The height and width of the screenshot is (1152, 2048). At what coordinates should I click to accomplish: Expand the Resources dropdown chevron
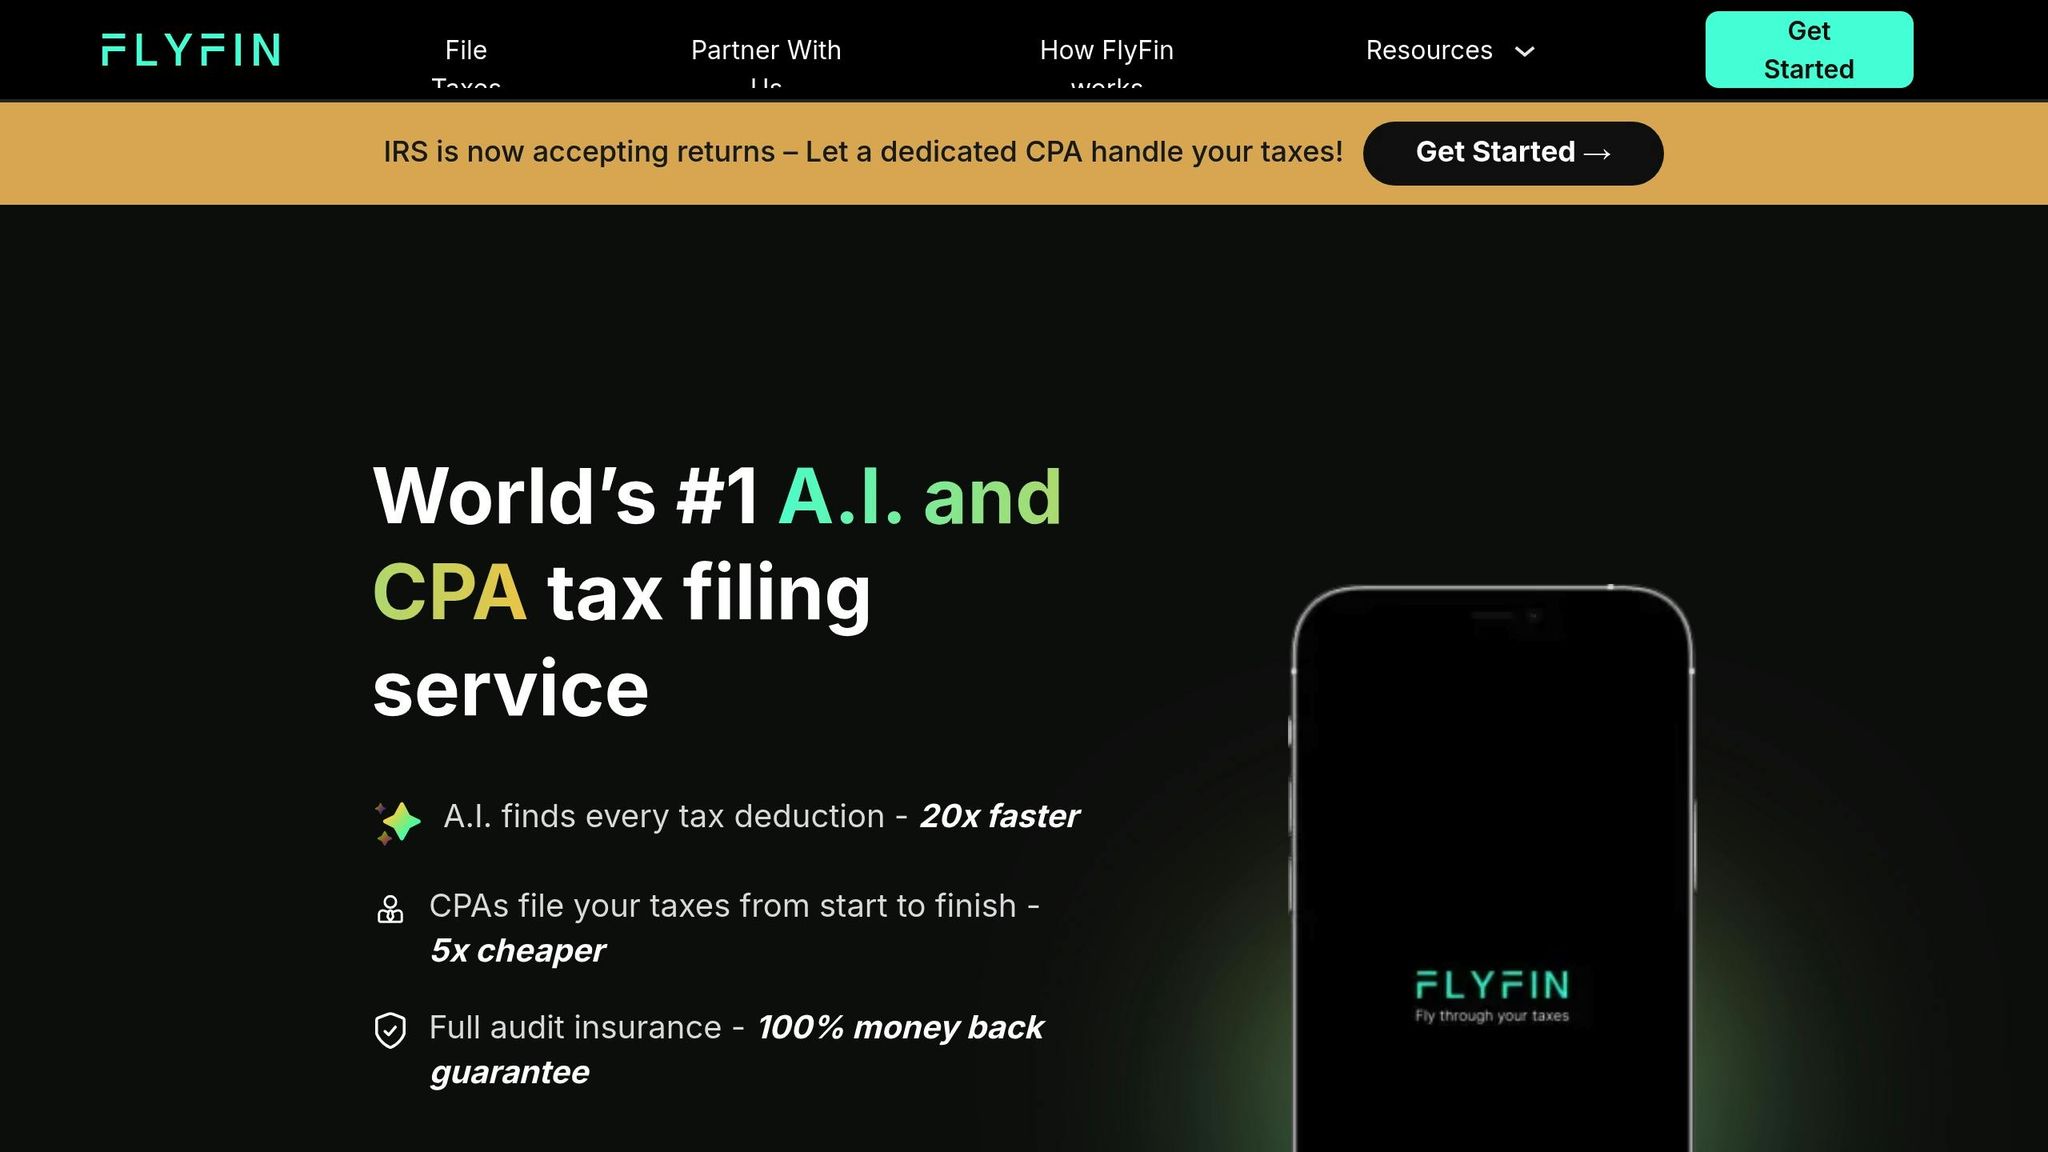(x=1524, y=51)
